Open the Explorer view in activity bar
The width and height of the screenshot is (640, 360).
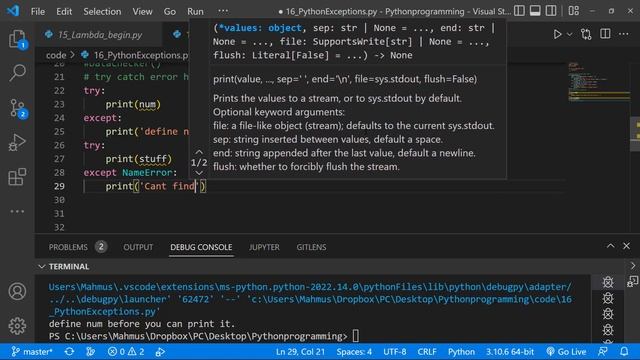click(17, 39)
